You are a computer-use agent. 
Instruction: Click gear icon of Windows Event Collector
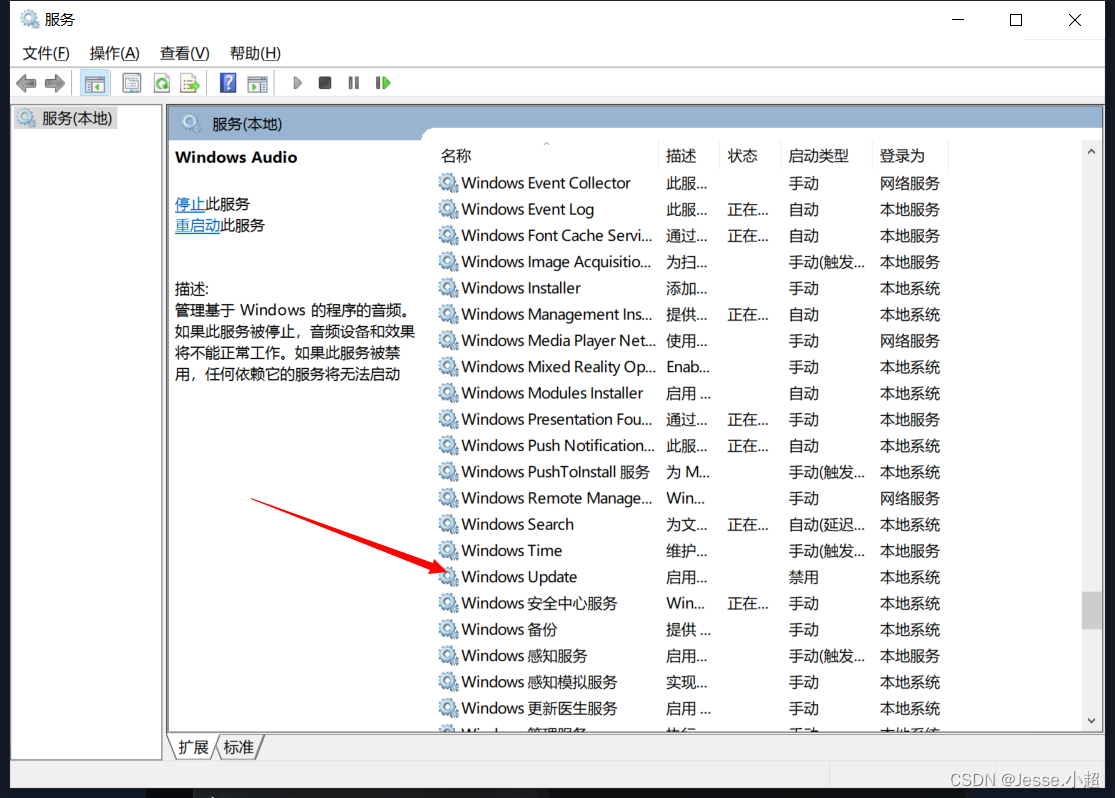click(x=448, y=183)
